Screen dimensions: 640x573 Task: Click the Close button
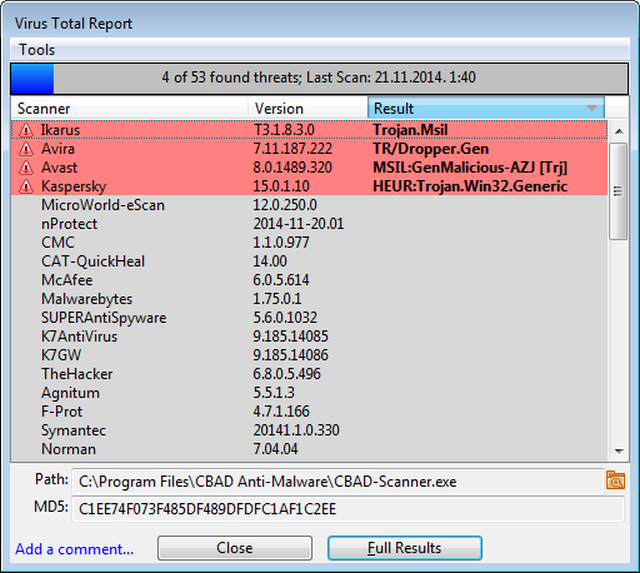click(x=235, y=548)
